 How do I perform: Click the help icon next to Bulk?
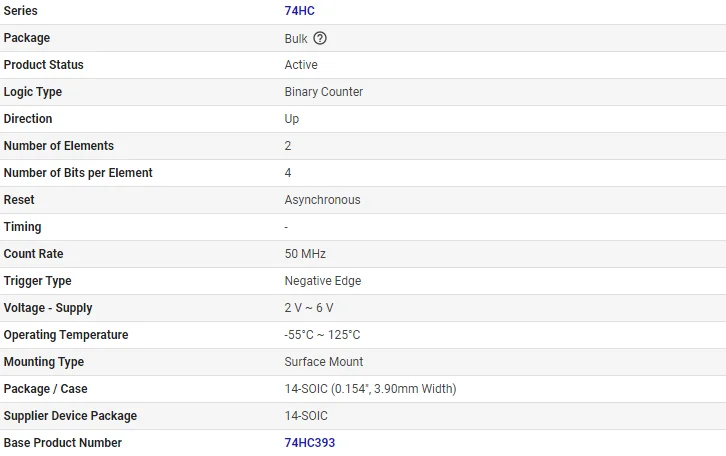pyautogui.click(x=320, y=38)
